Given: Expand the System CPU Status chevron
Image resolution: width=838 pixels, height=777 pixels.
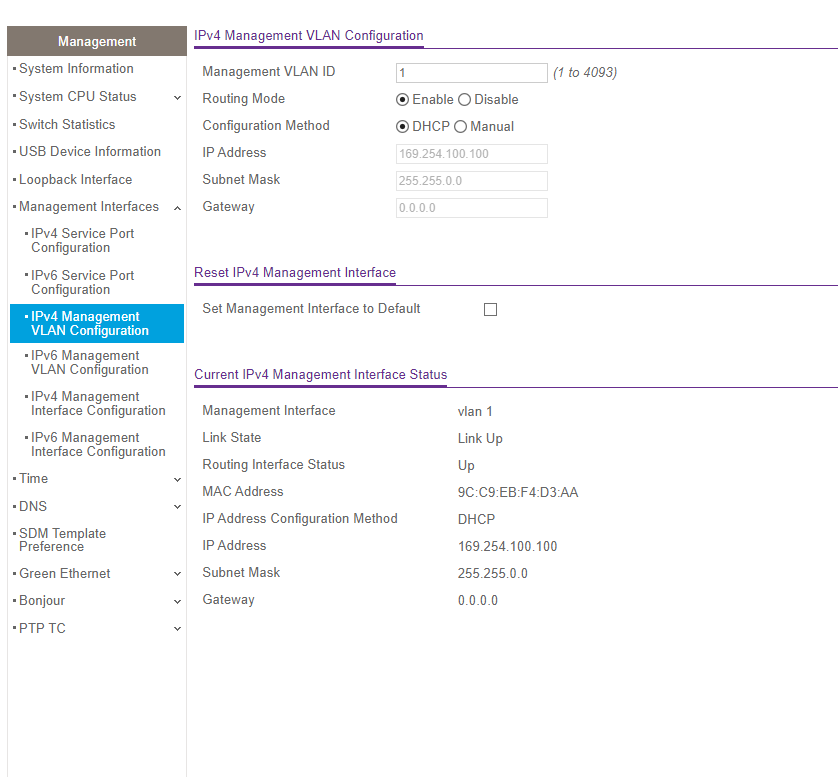Looking at the screenshot, I should coord(177,97).
